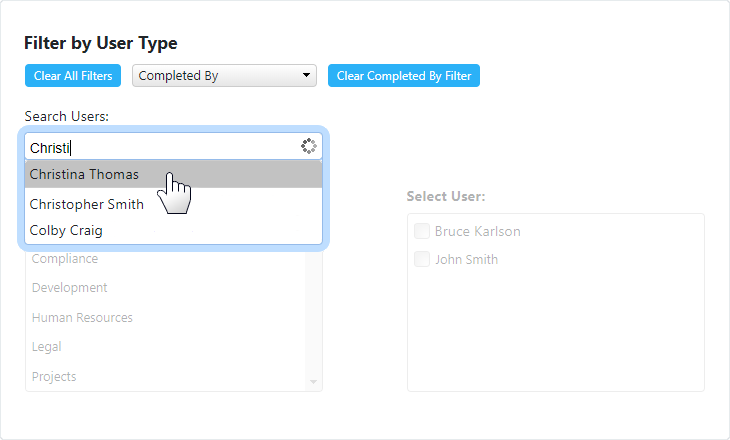Click the John Smith user label
The image size is (730, 440).
click(466, 259)
